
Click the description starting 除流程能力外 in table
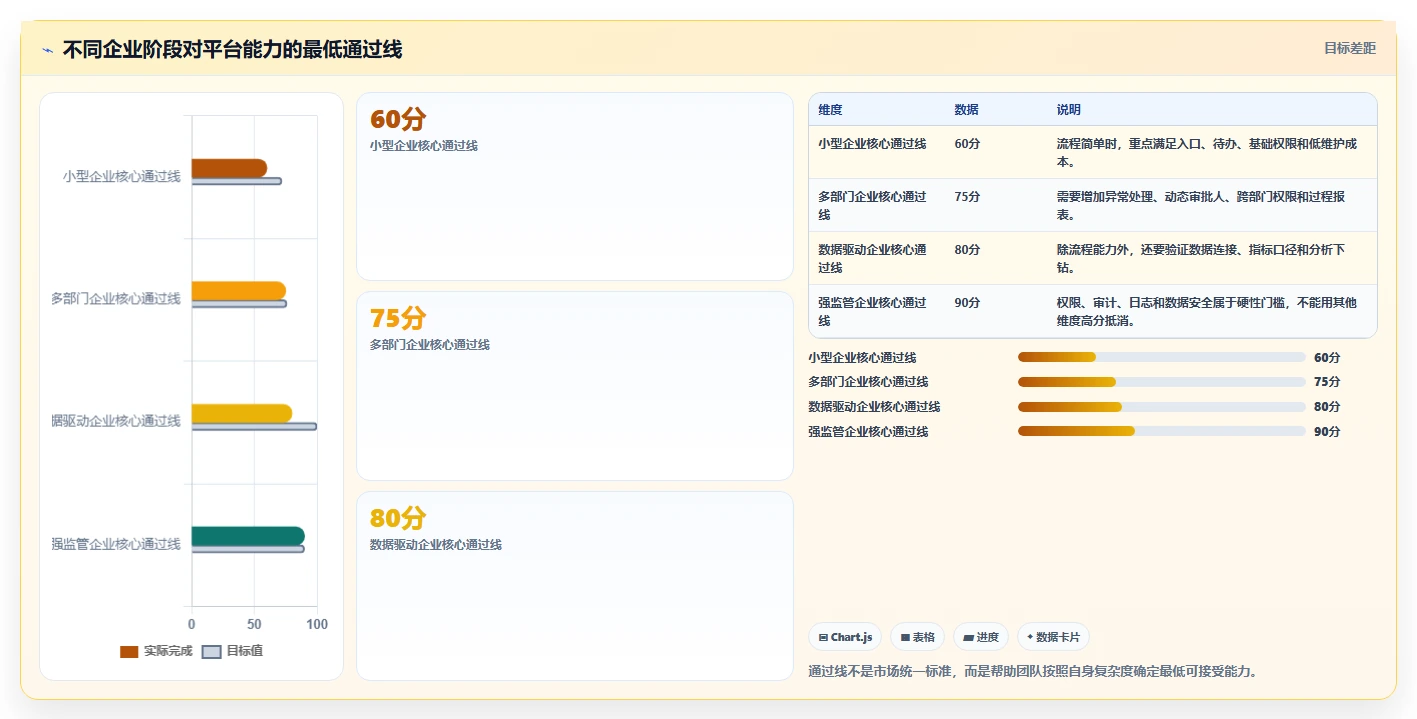pyautogui.click(x=1201, y=259)
